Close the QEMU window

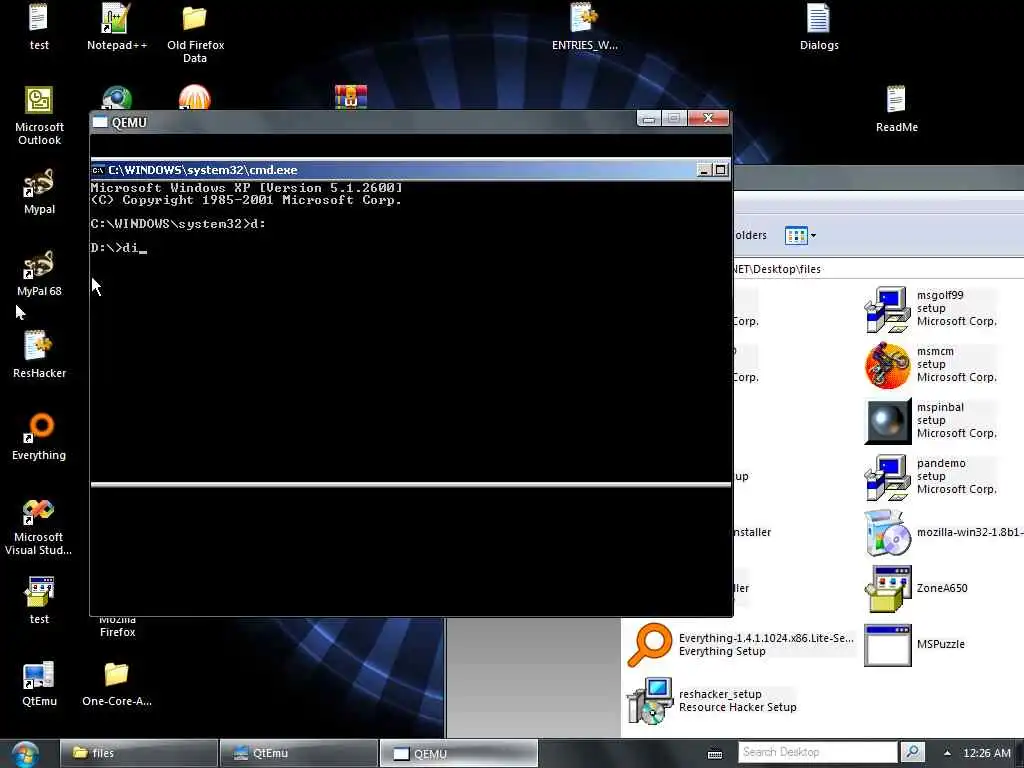[708, 118]
